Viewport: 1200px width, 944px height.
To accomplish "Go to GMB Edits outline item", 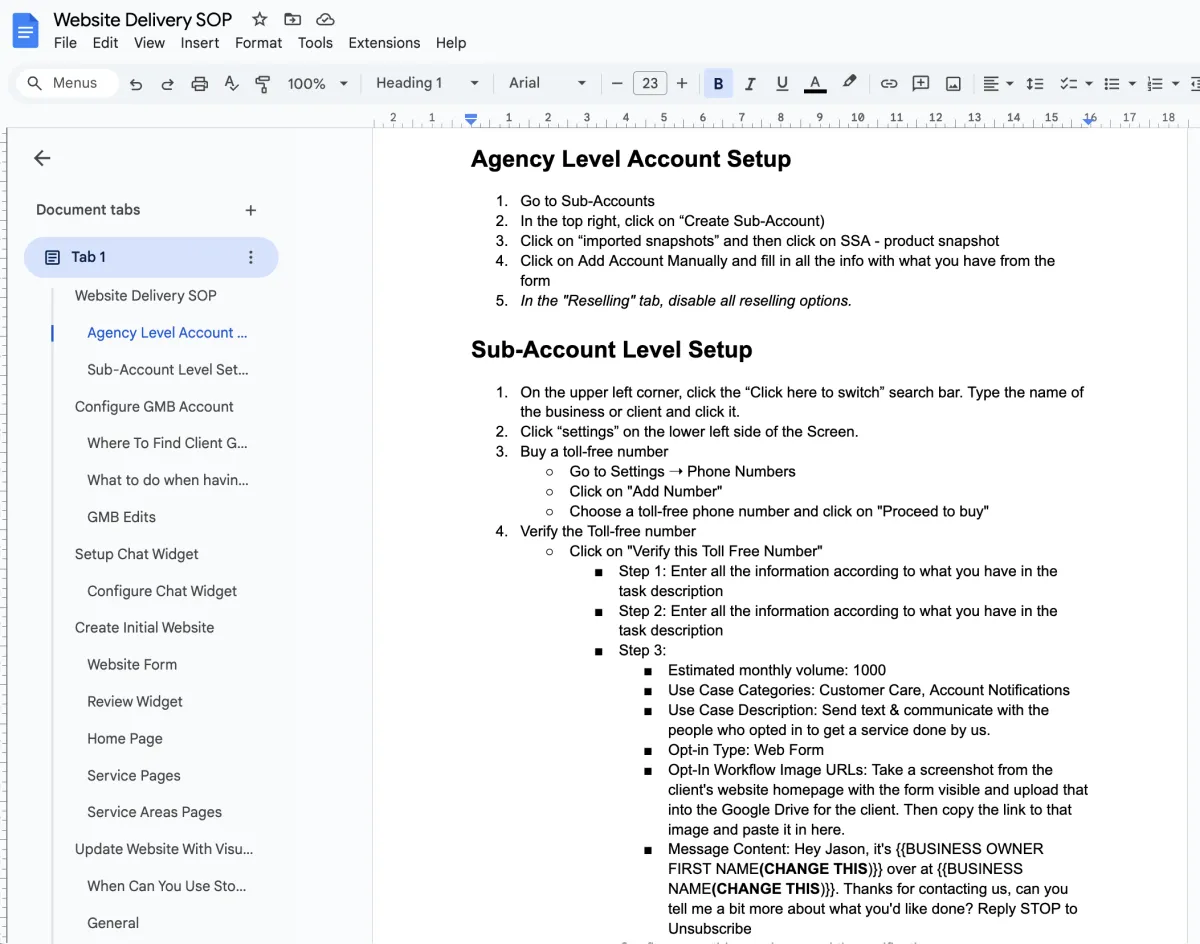I will [x=121, y=517].
